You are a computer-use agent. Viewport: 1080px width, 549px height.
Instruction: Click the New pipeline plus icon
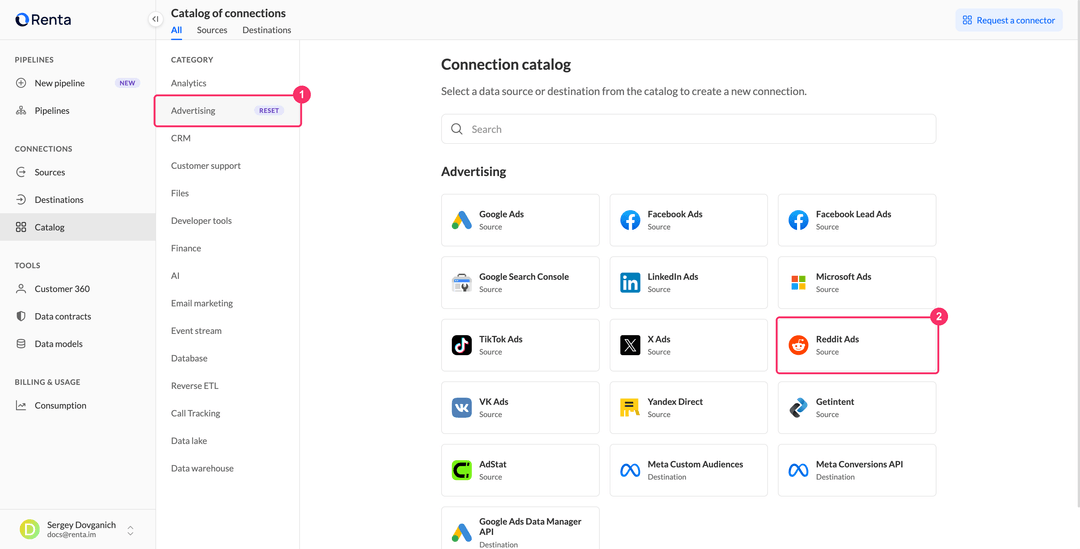[x=21, y=83]
